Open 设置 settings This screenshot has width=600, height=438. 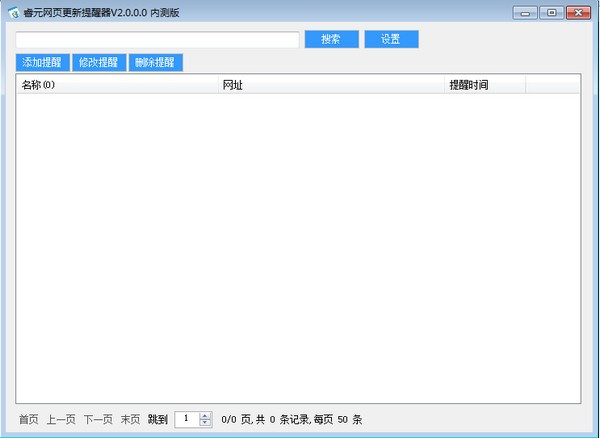(391, 39)
